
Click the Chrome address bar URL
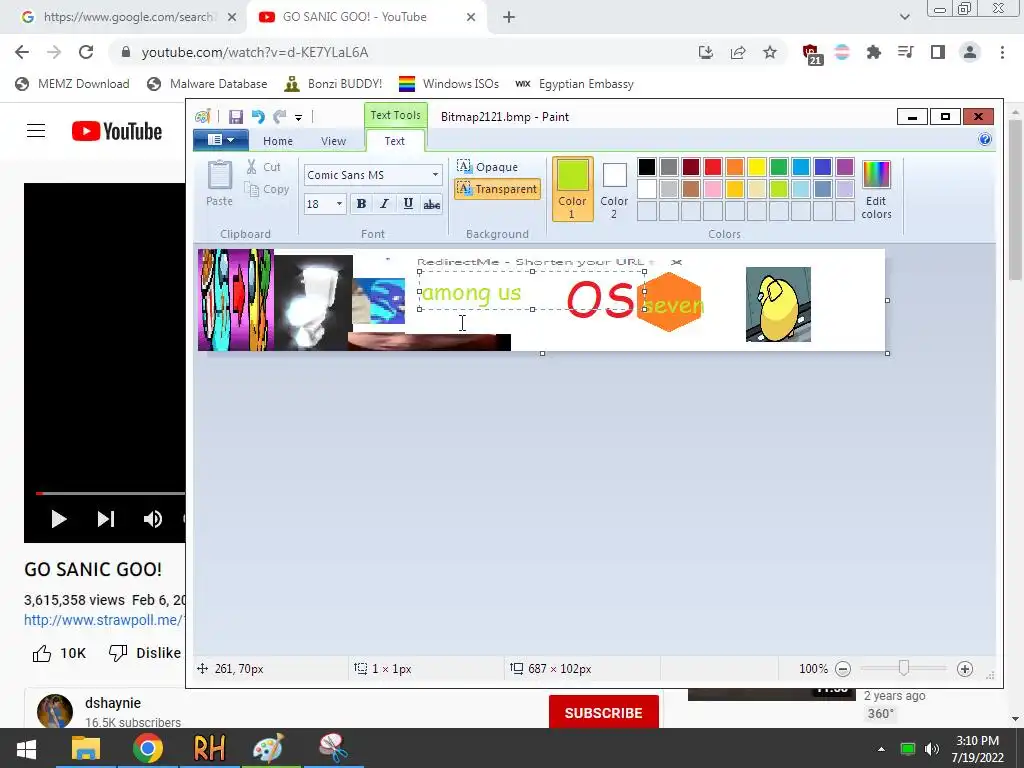[255, 52]
